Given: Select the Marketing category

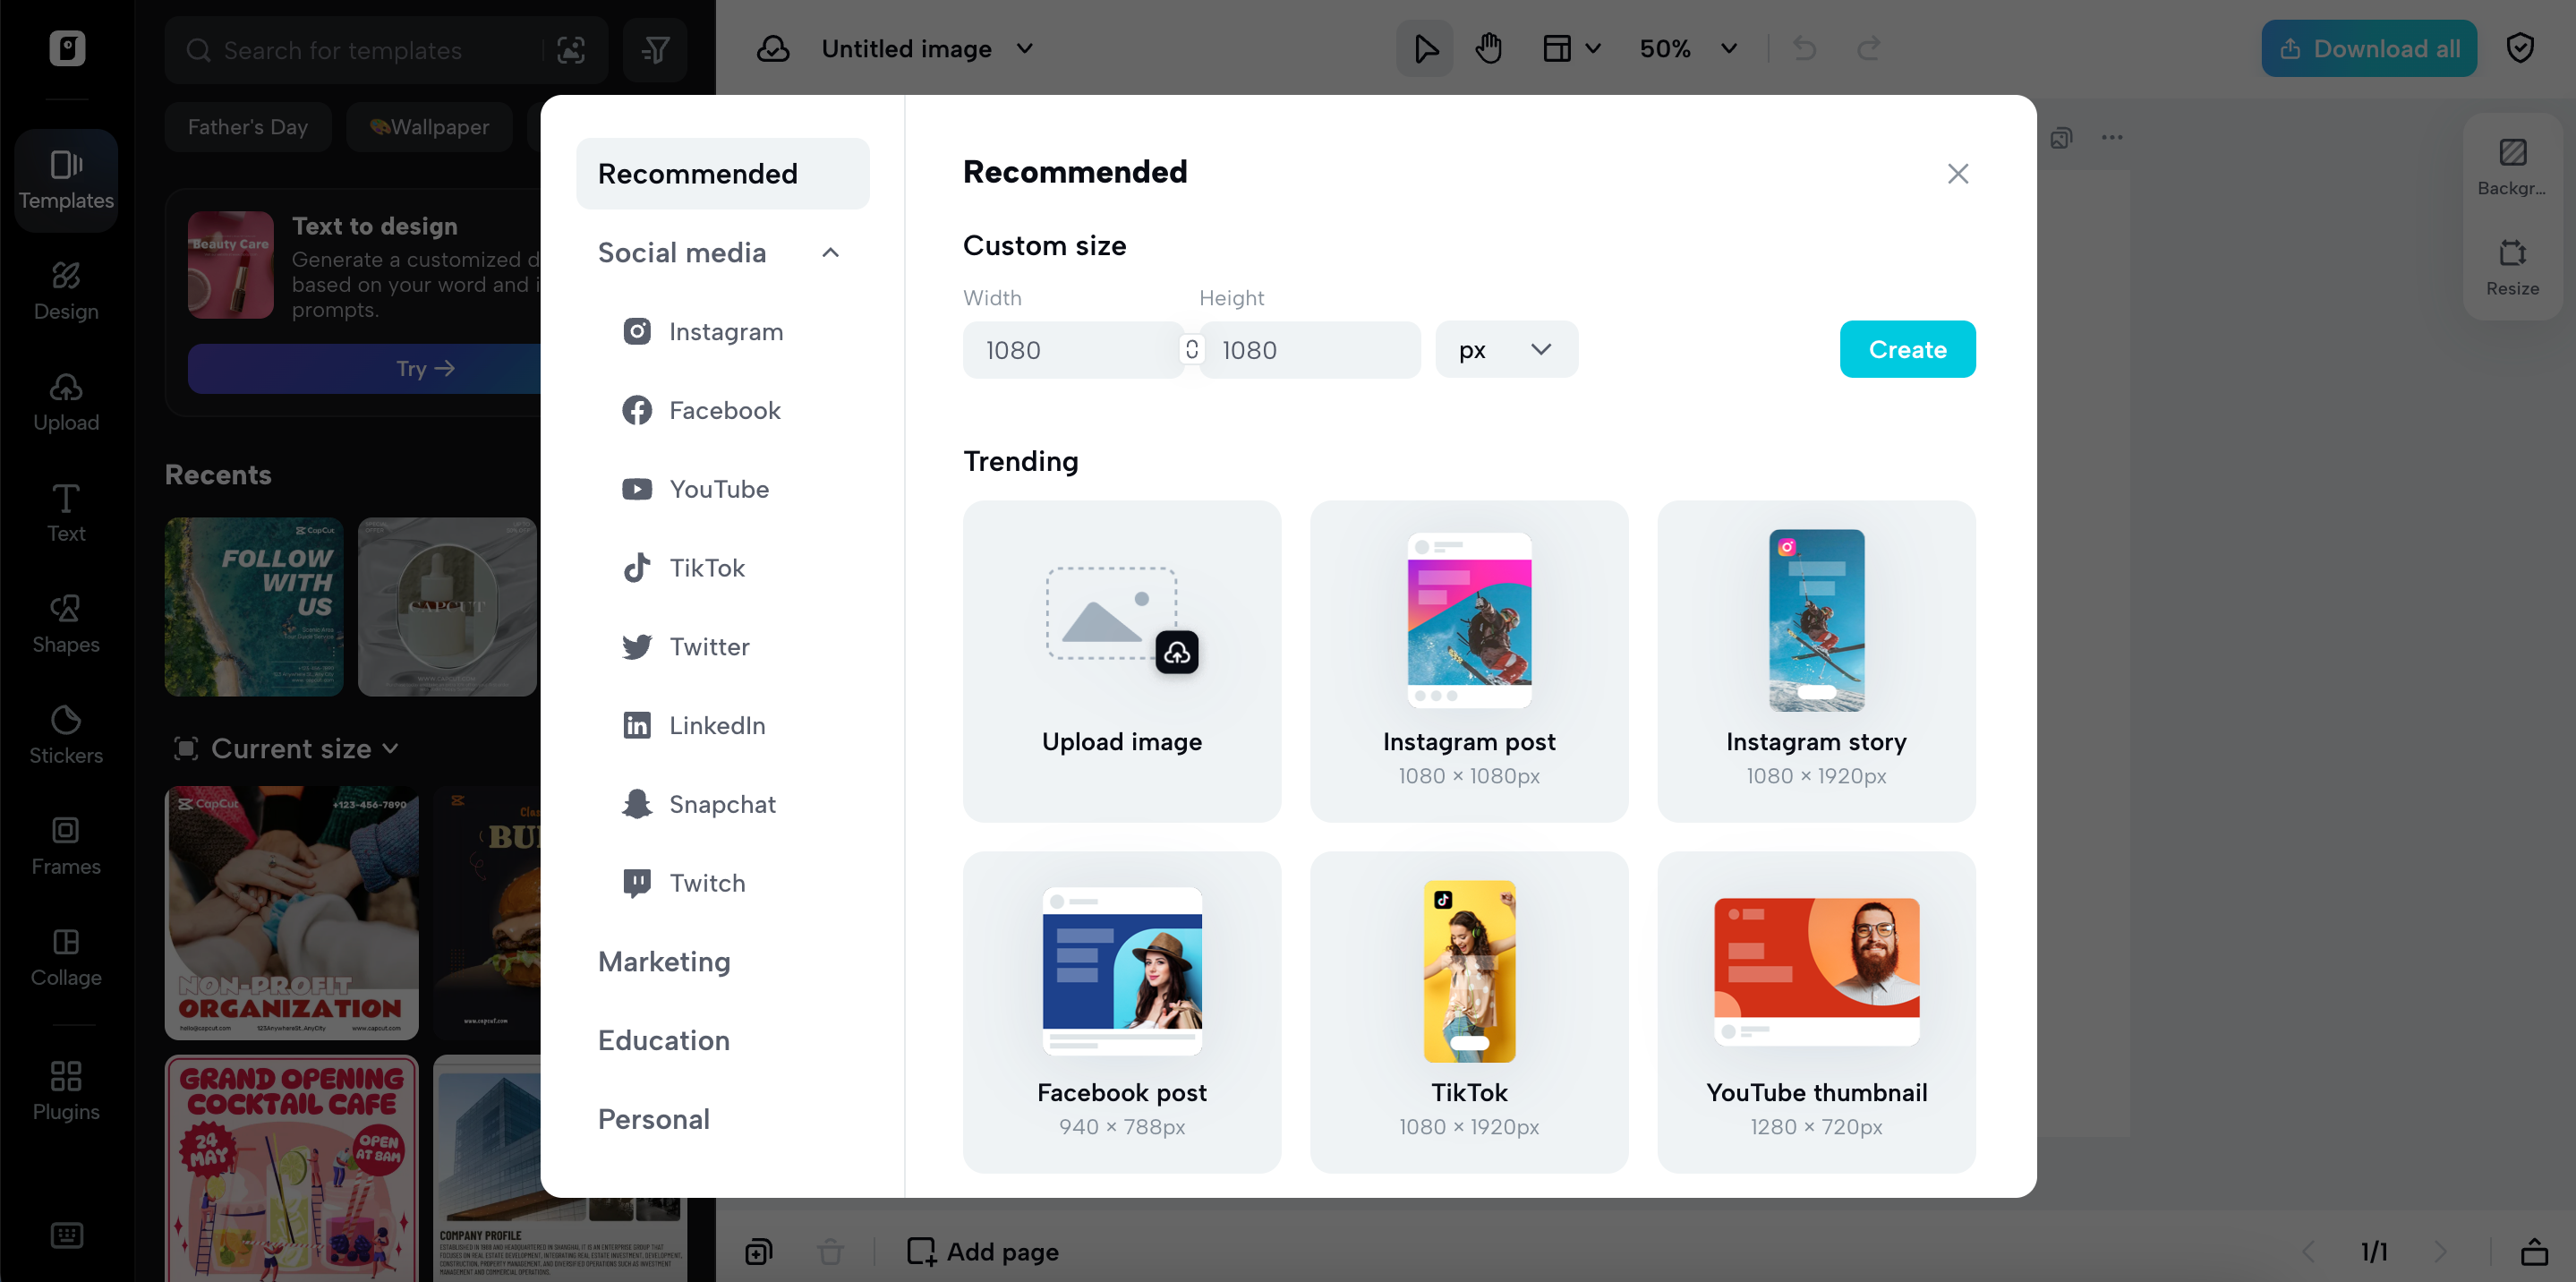Looking at the screenshot, I should [x=664, y=961].
